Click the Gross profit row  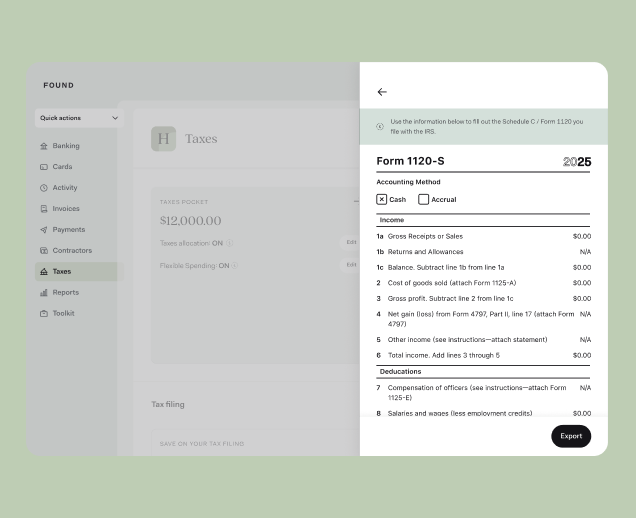coord(483,299)
